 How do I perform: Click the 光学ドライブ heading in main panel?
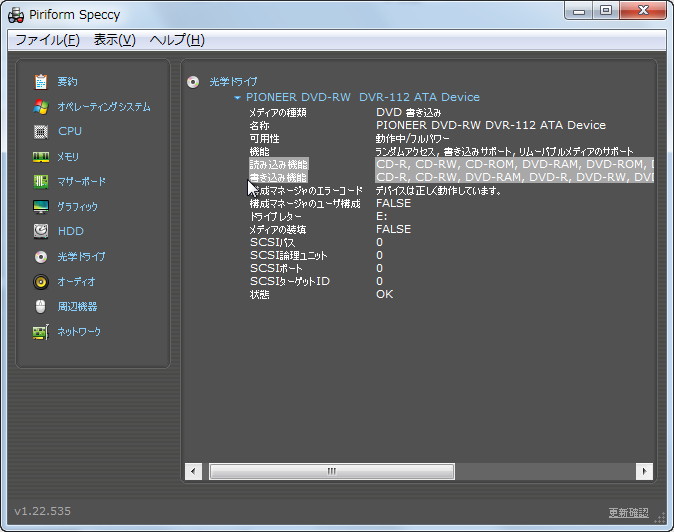pyautogui.click(x=233, y=82)
